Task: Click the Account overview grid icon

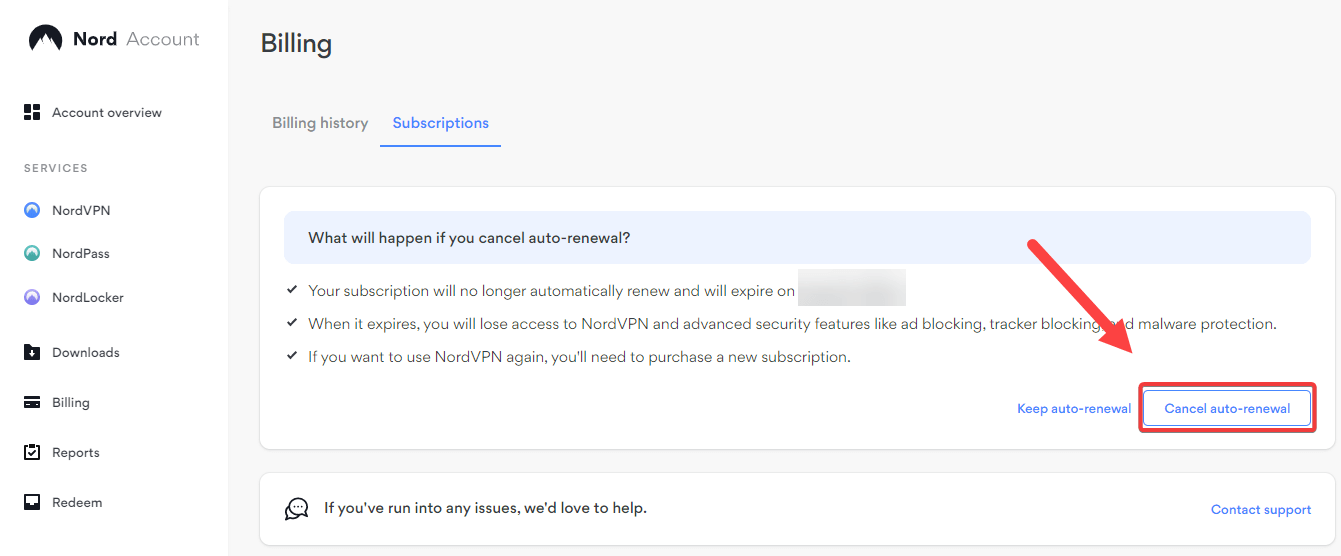Action: click(x=32, y=112)
